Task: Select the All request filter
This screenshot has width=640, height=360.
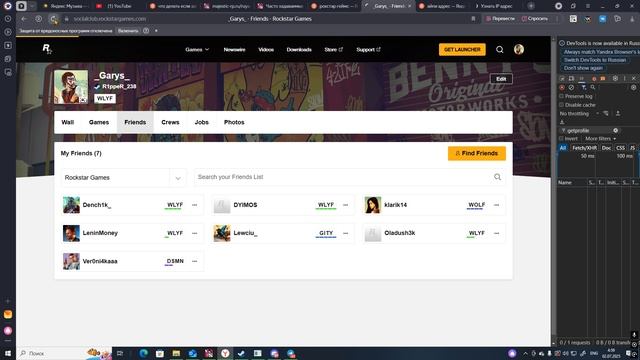Action: click(x=563, y=148)
